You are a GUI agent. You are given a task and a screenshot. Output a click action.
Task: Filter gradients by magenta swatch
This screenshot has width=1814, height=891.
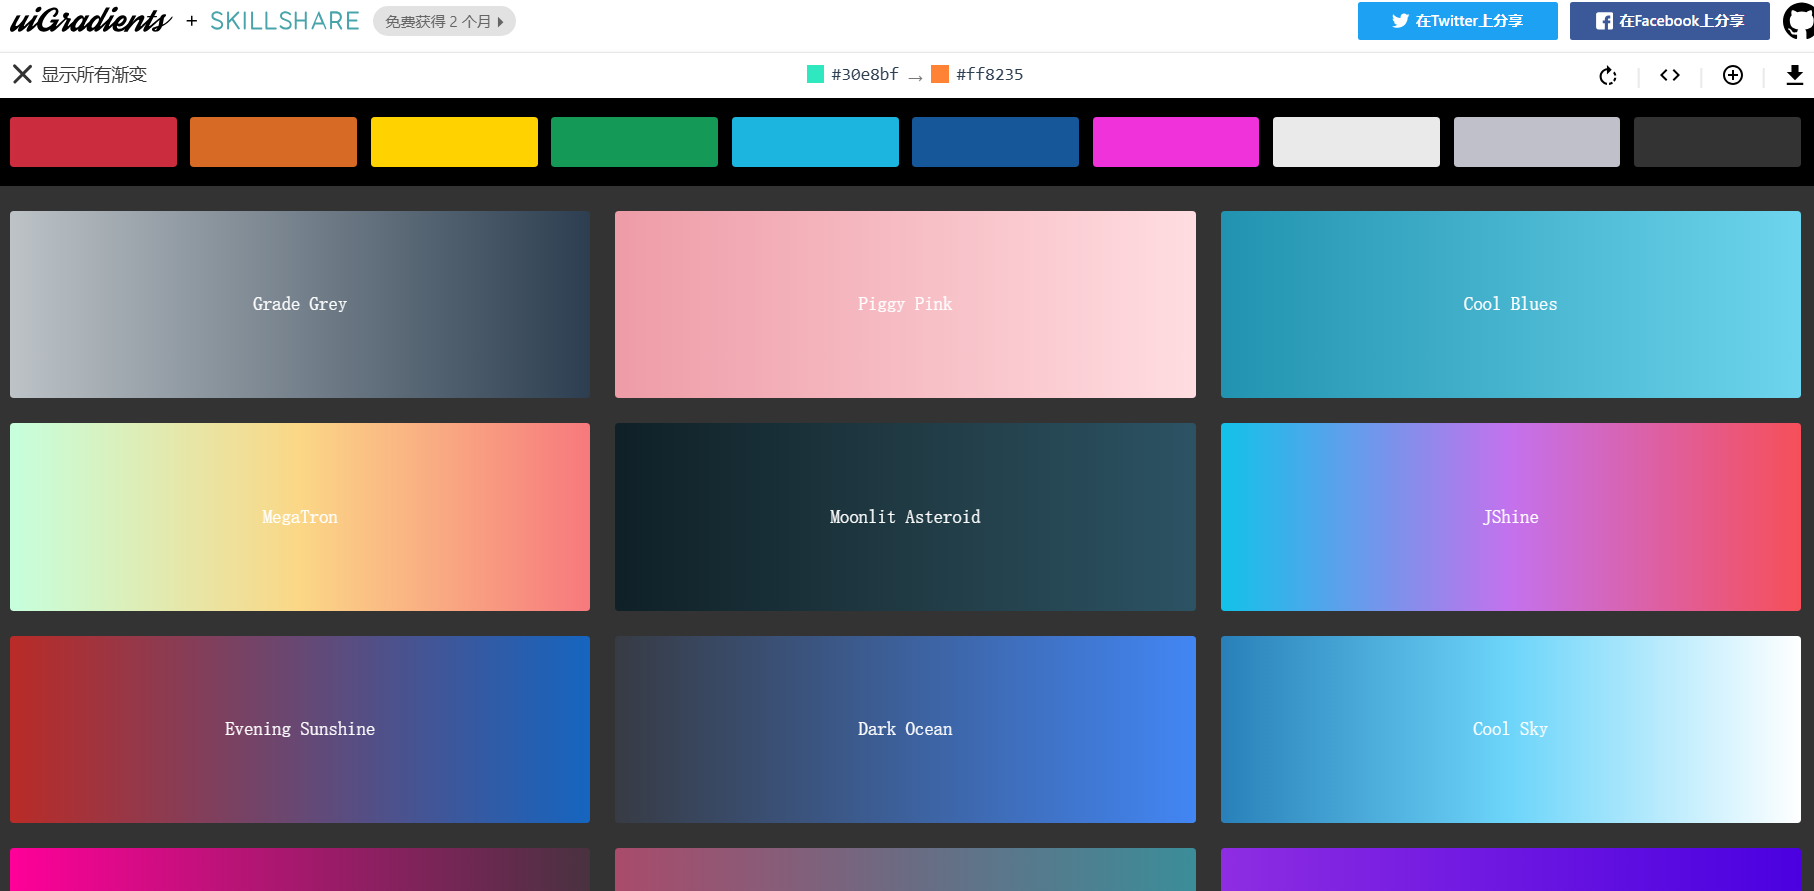(x=1176, y=142)
